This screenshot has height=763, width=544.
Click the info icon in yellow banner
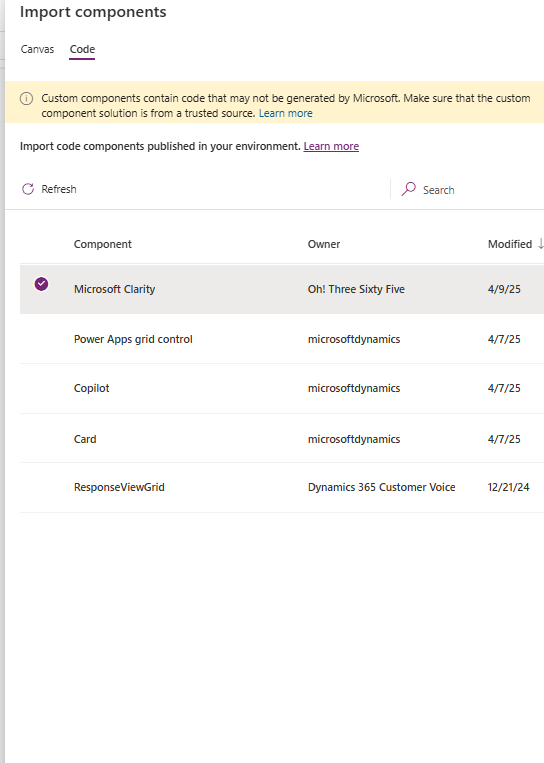(26, 98)
